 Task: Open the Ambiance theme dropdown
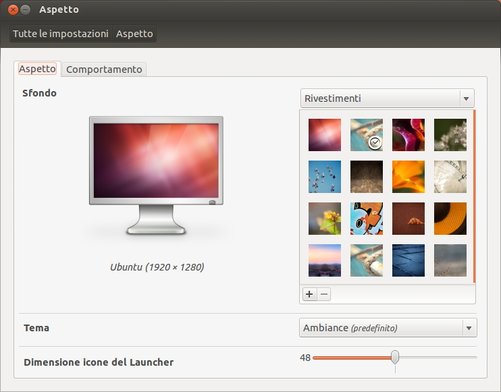click(388, 328)
